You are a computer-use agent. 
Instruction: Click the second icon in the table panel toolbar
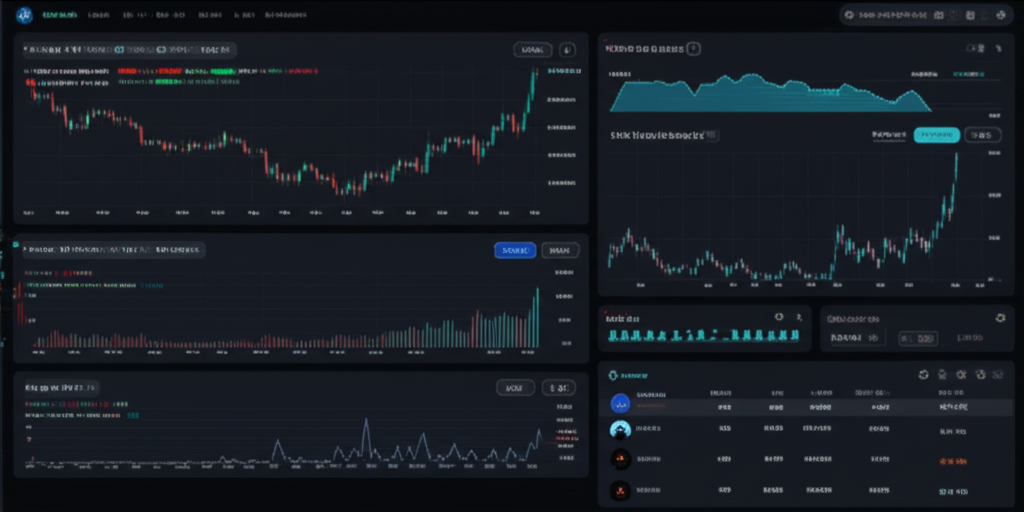pos(942,375)
